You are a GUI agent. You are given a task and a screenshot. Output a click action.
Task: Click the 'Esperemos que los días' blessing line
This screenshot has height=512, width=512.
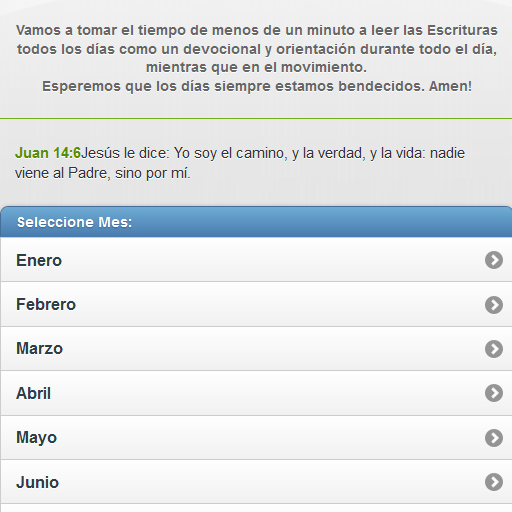point(257,86)
